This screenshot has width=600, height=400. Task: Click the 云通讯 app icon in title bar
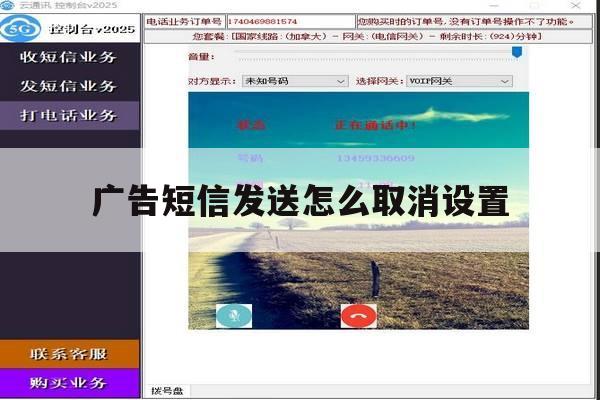pos(8,5)
